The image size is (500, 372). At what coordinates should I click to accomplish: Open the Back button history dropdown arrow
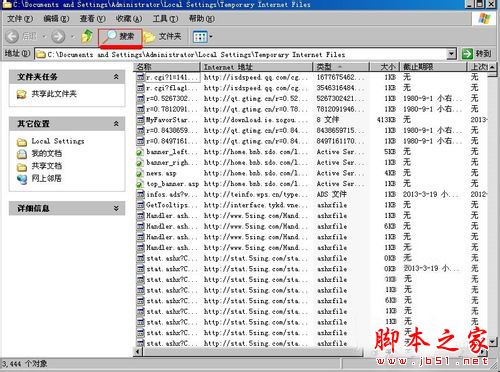coord(44,36)
